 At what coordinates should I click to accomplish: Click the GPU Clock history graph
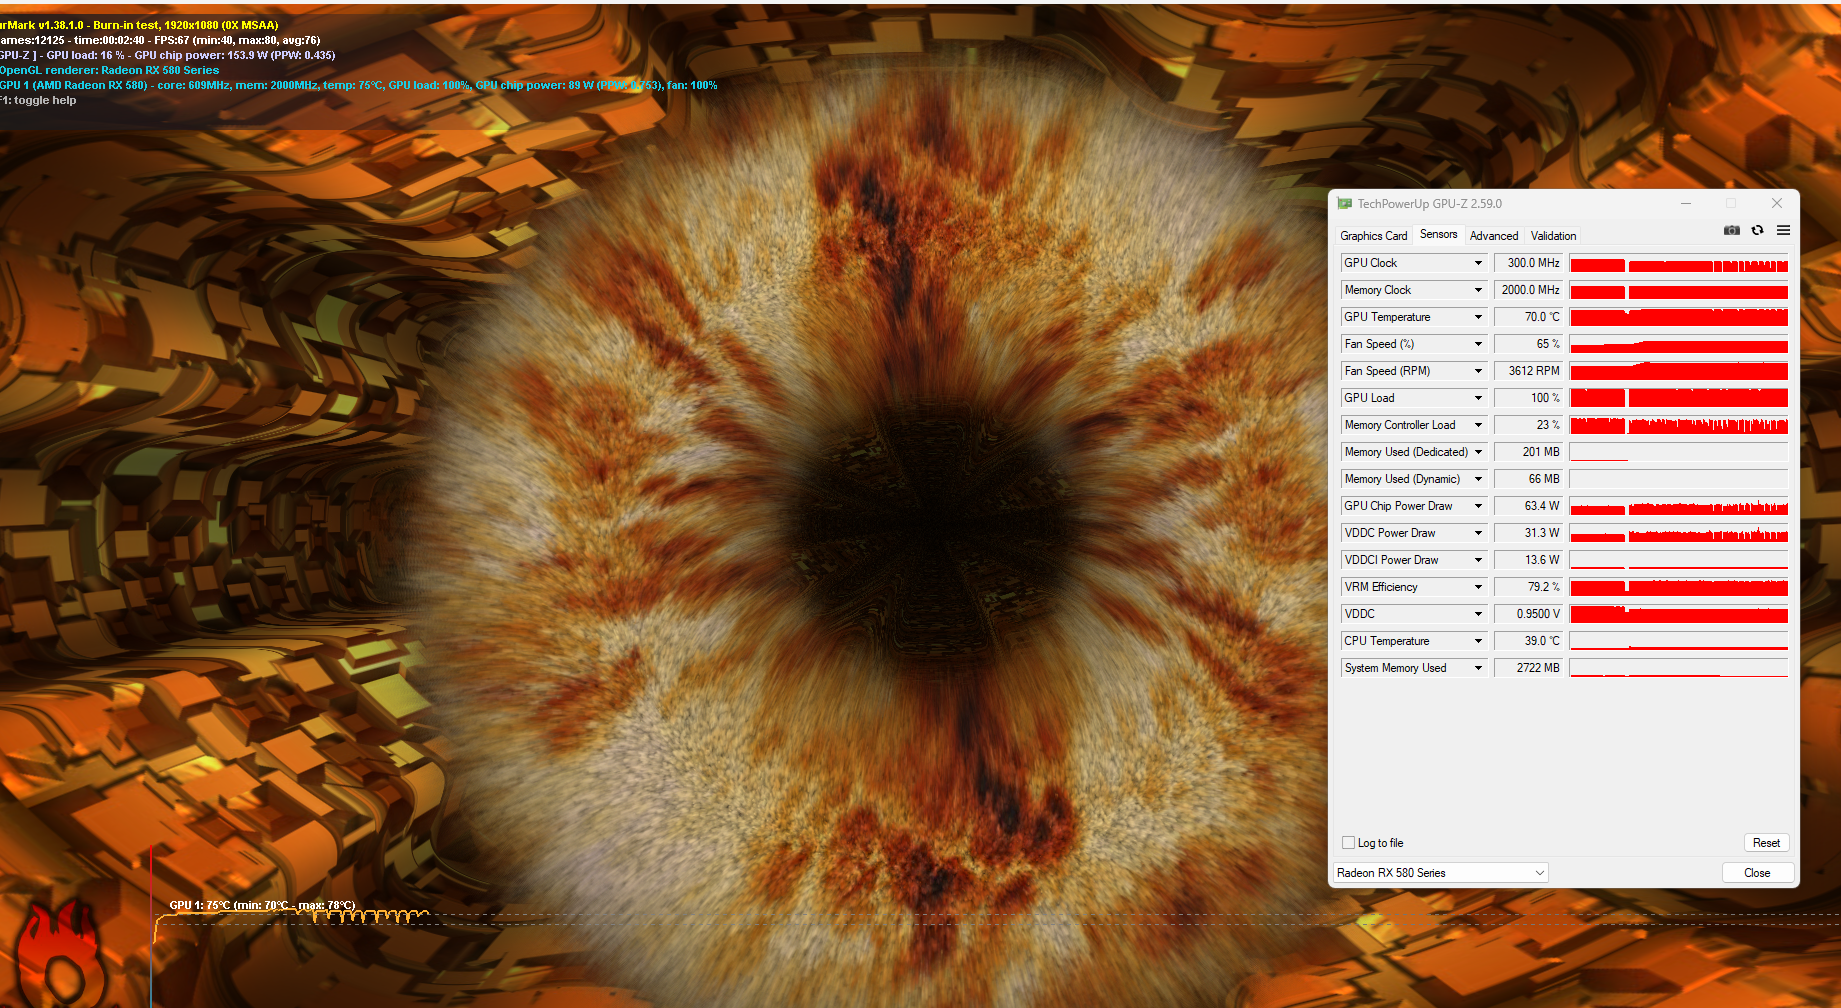tap(1679, 263)
